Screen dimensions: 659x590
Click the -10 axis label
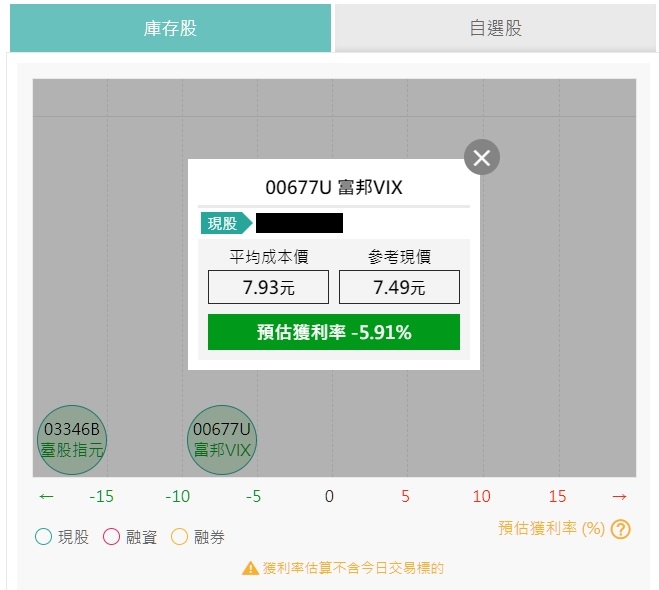click(177, 496)
